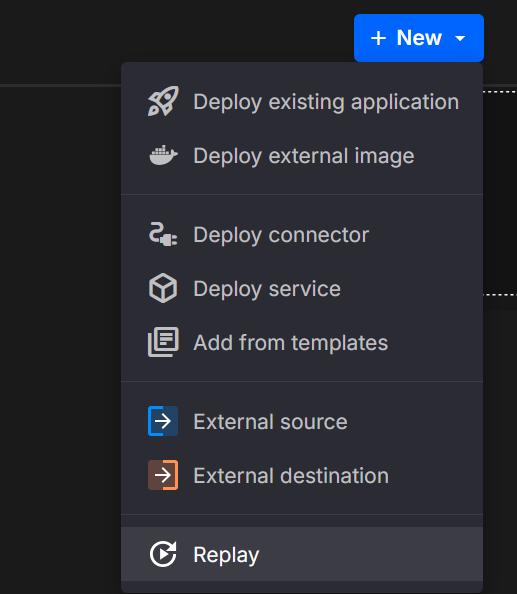Select Deploy connector from the menu
This screenshot has height=594, width=517.
[302, 235]
